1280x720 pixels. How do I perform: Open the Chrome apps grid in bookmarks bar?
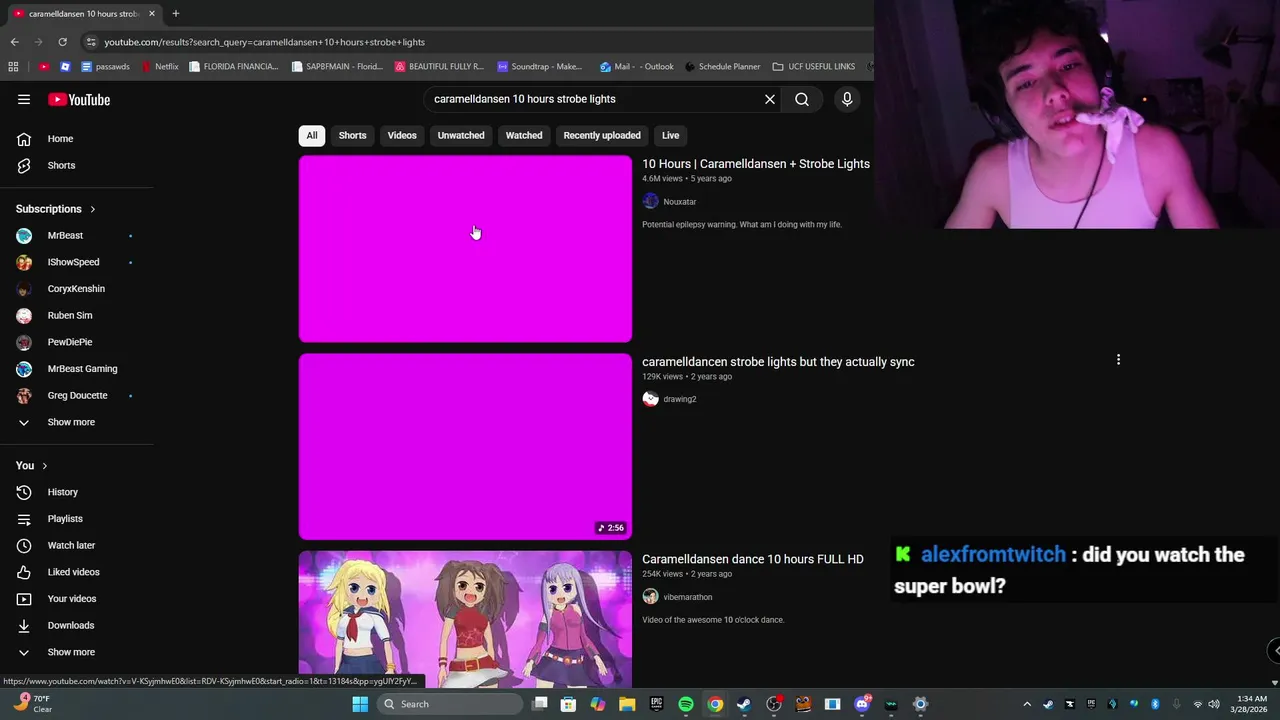click(x=13, y=67)
